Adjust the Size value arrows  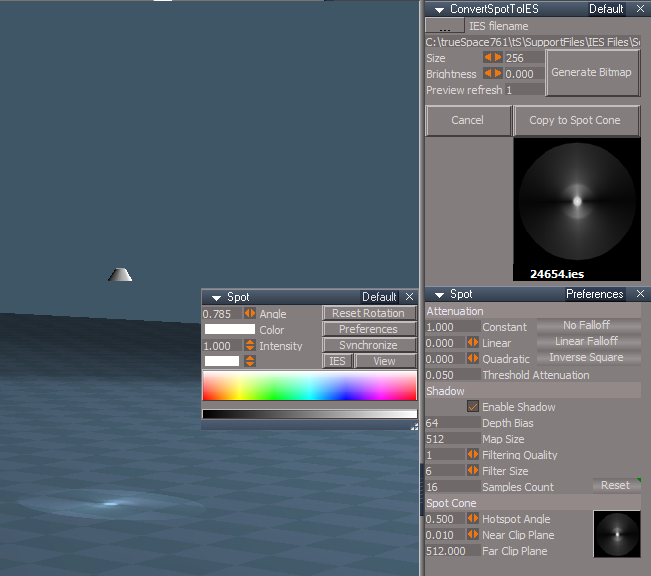point(493,58)
